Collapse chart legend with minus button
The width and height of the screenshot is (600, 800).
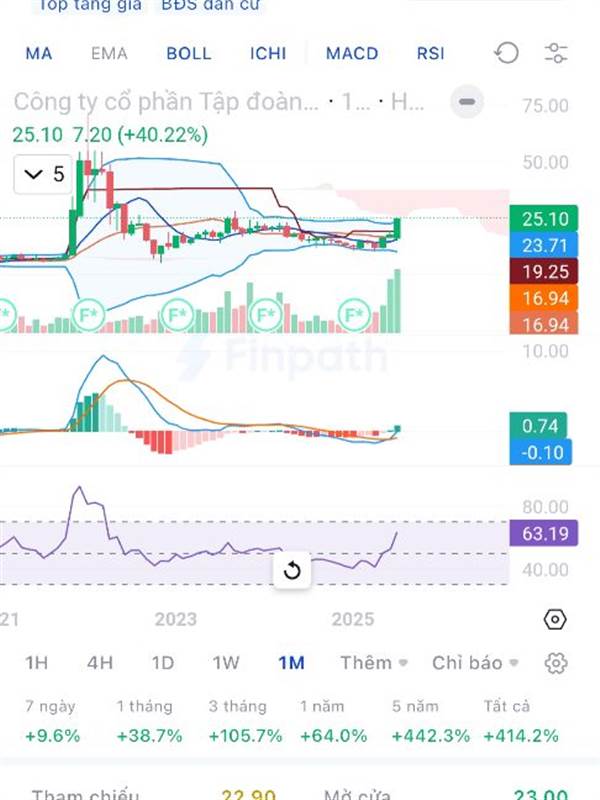(x=467, y=102)
